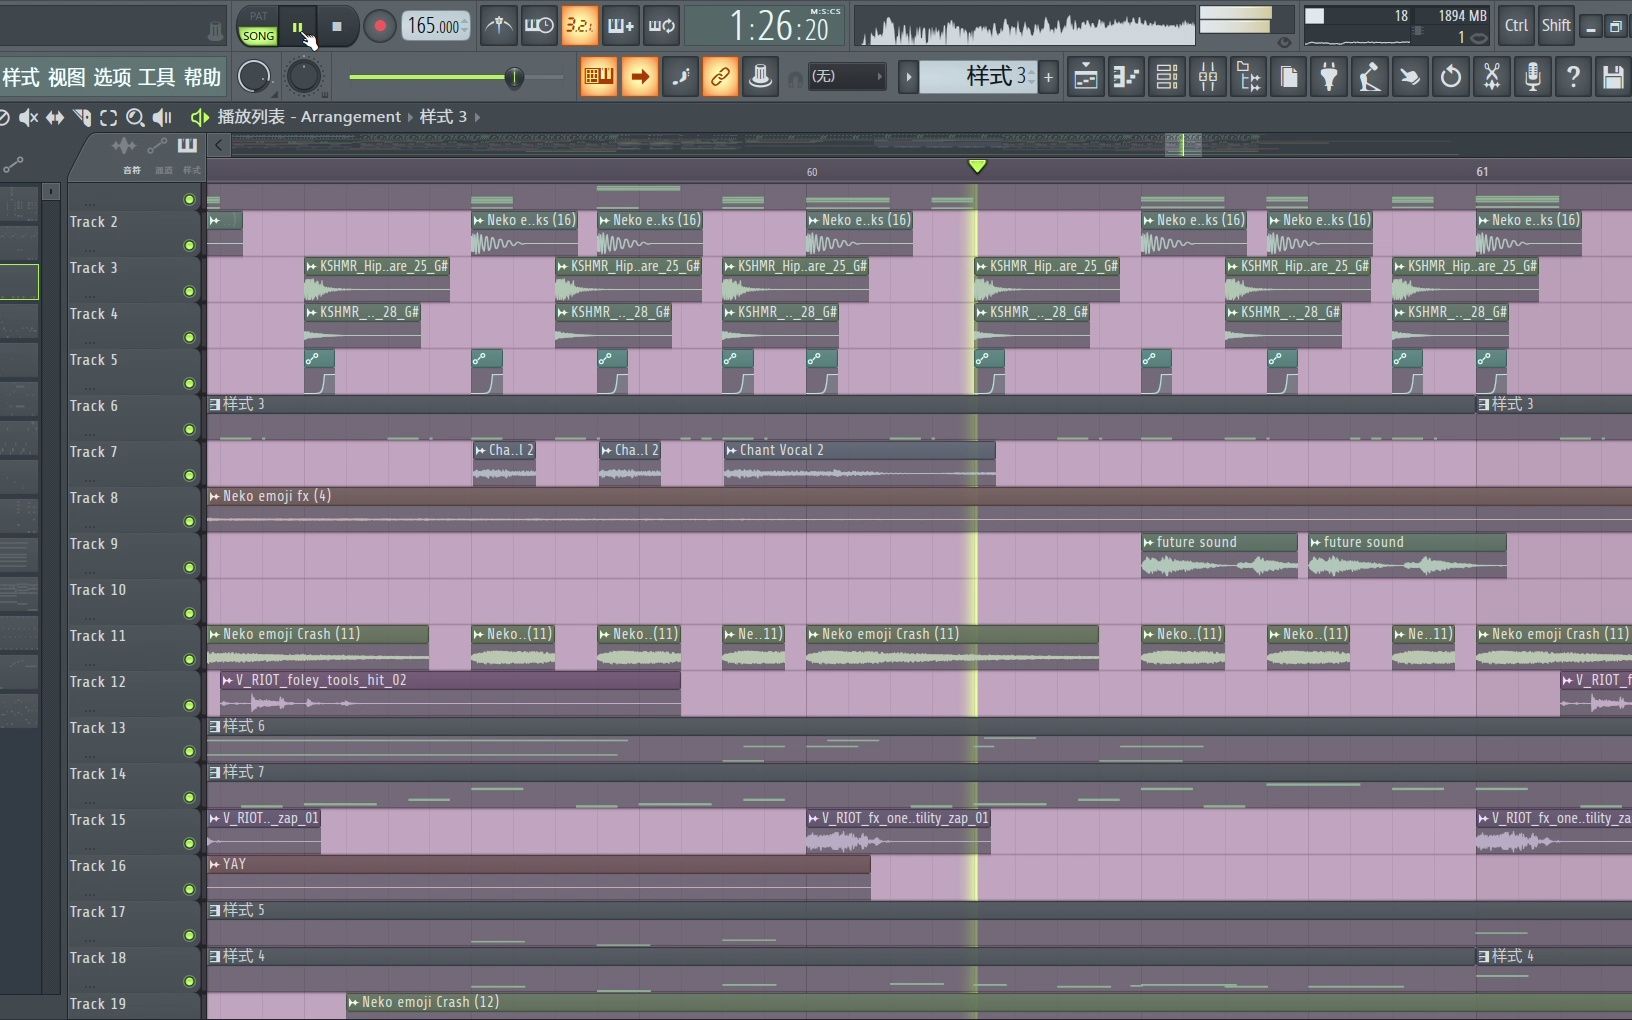
Task: Switch to SONG mode
Action: [x=258, y=36]
